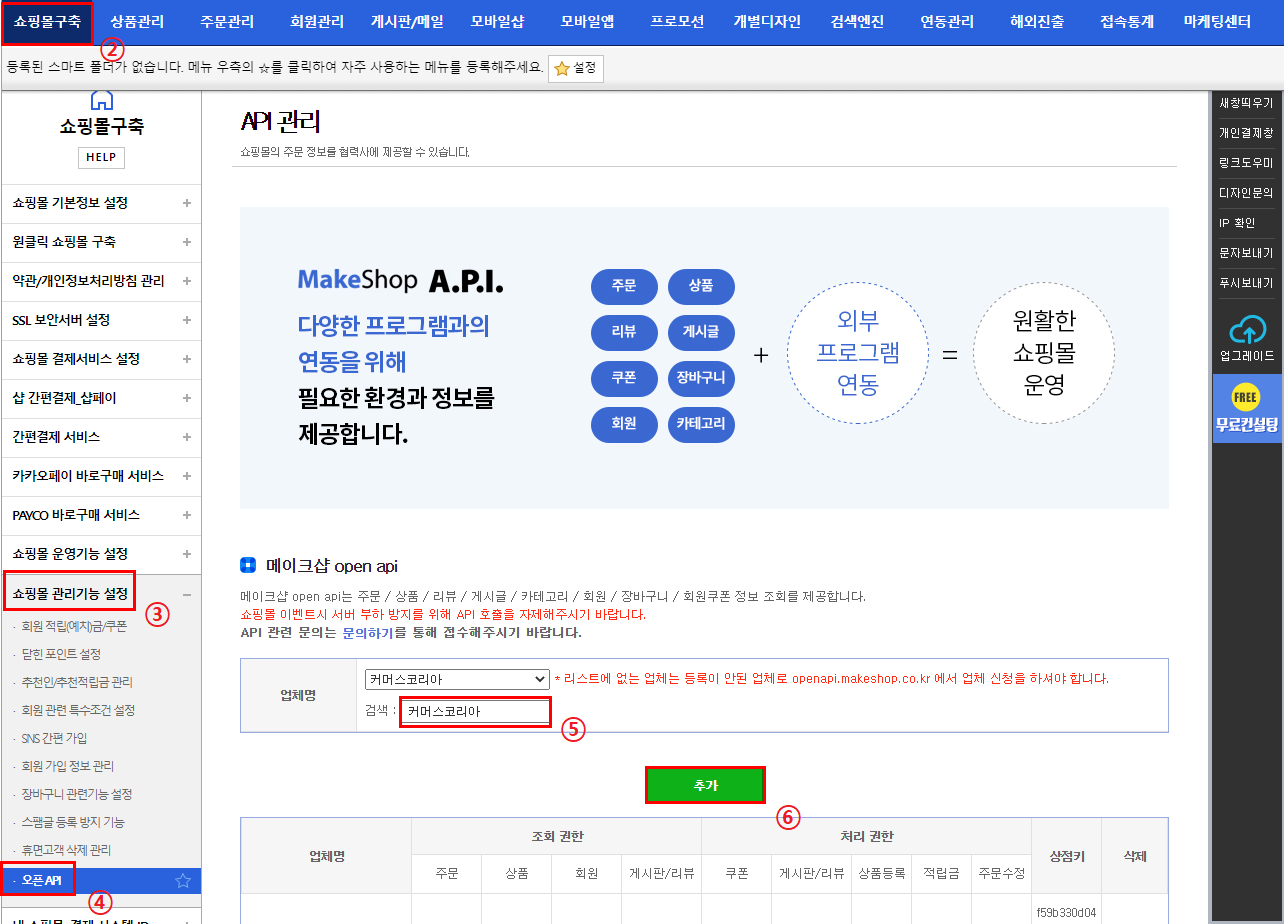Screen dimensions: 1284x924
Task: Click the 업그레이드 cloud upload icon
Action: pyautogui.click(x=1246, y=329)
